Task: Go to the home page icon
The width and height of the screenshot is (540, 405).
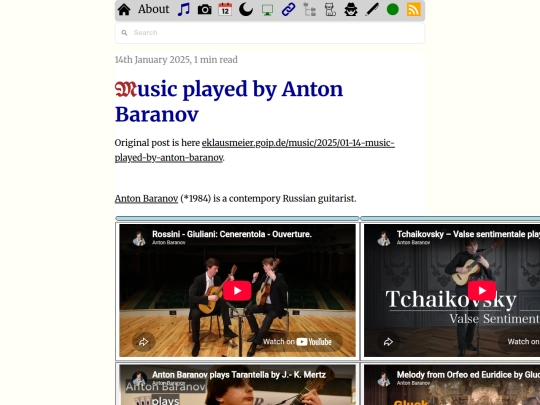Action: point(124,10)
